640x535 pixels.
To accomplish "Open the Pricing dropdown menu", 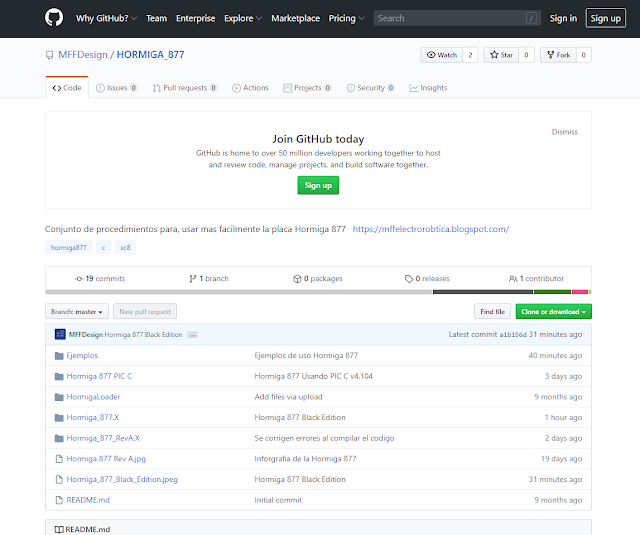I will click(x=347, y=18).
